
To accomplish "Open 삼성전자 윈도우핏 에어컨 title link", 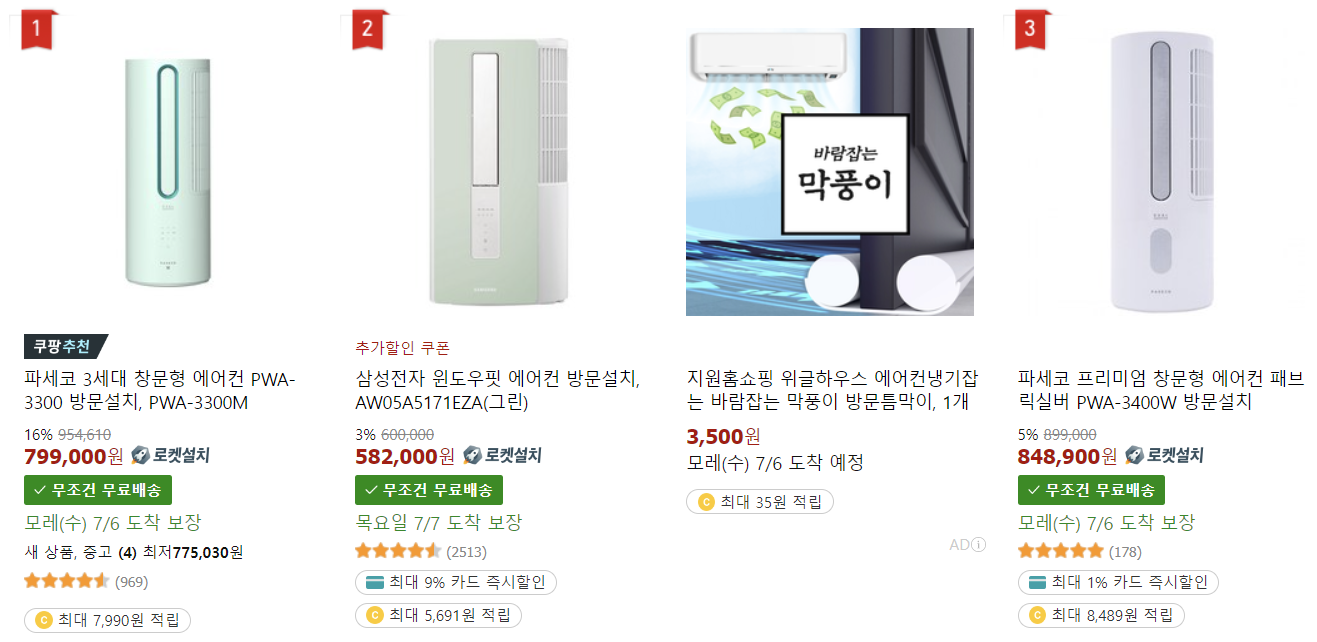I will (x=497, y=391).
